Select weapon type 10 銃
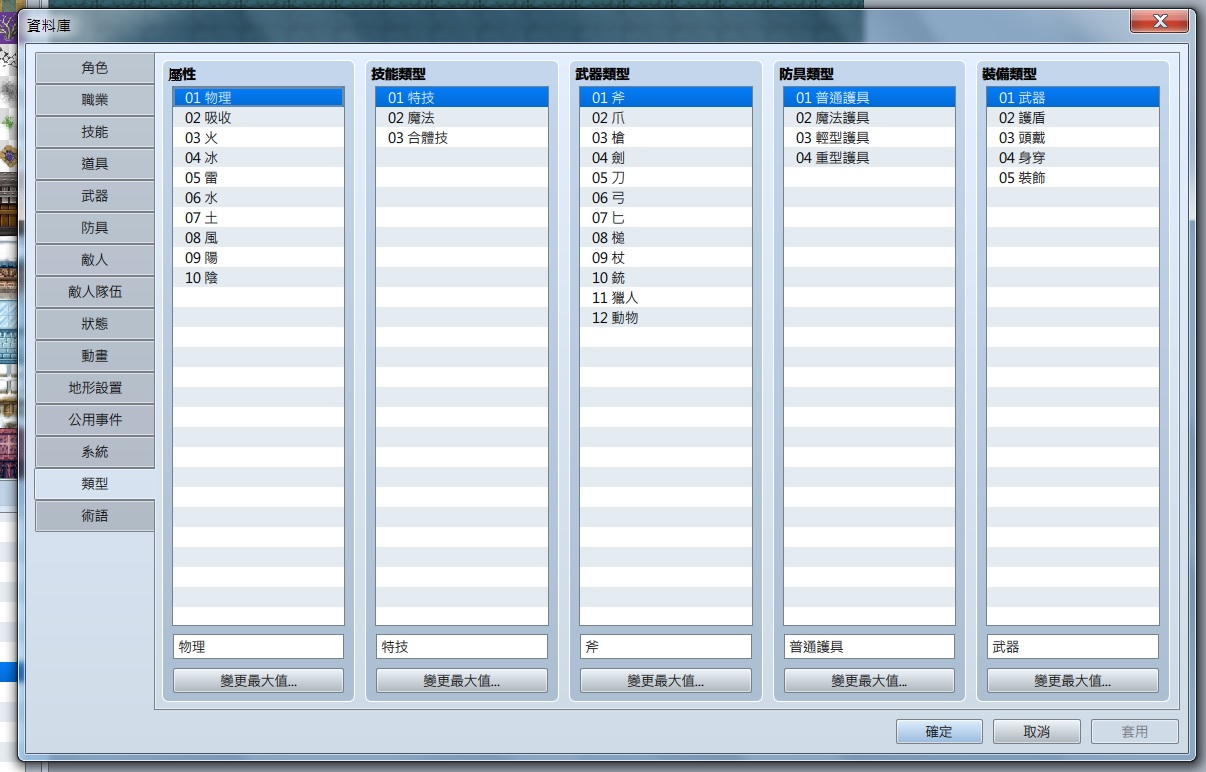Screen dimensions: 1206x772 [x=666, y=278]
